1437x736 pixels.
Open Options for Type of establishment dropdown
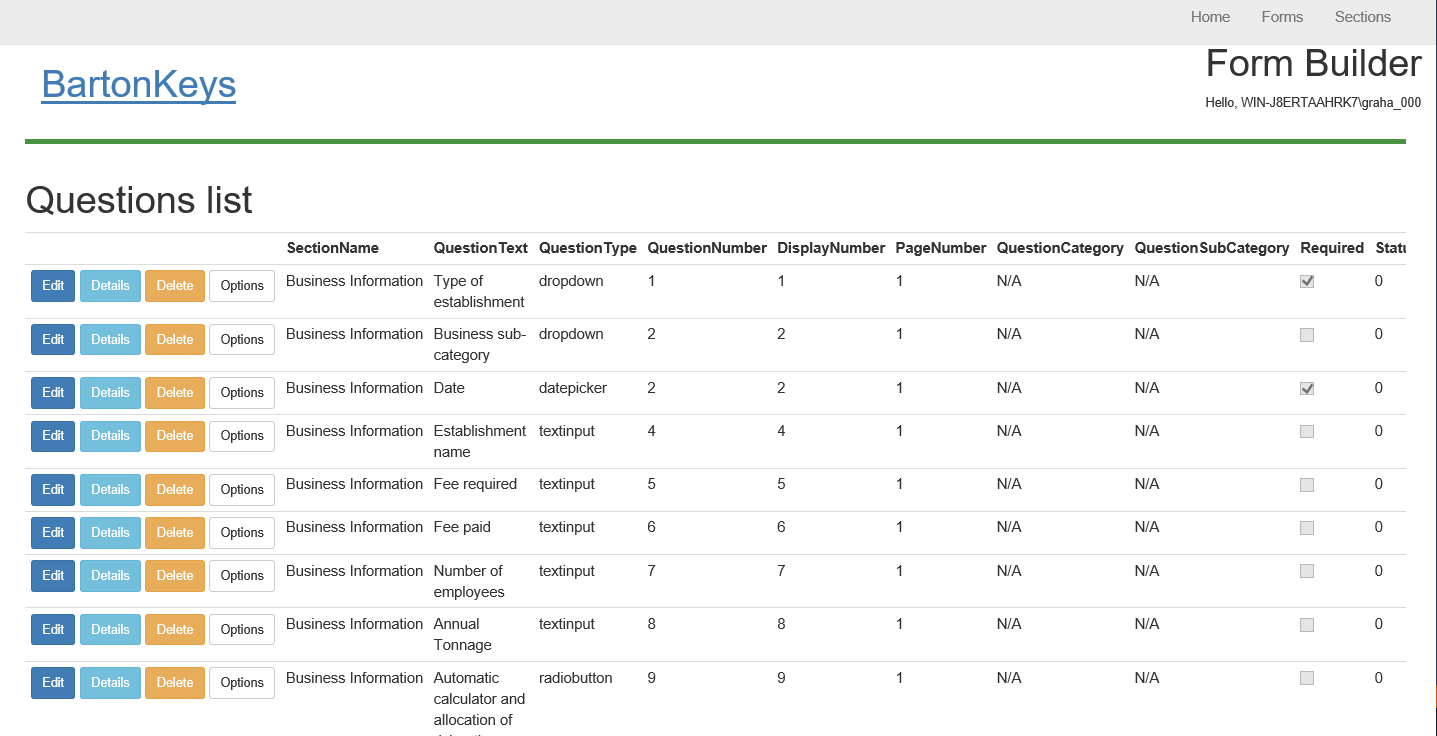coord(242,286)
